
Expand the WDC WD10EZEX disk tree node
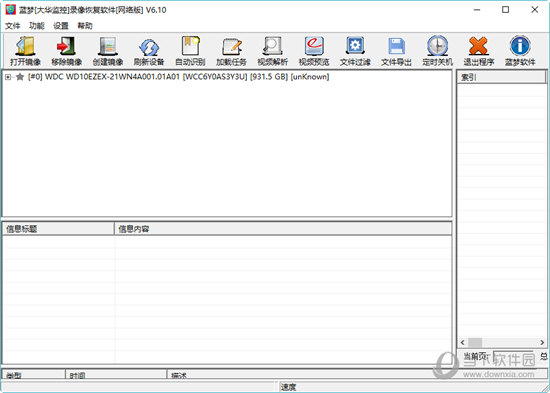point(8,77)
